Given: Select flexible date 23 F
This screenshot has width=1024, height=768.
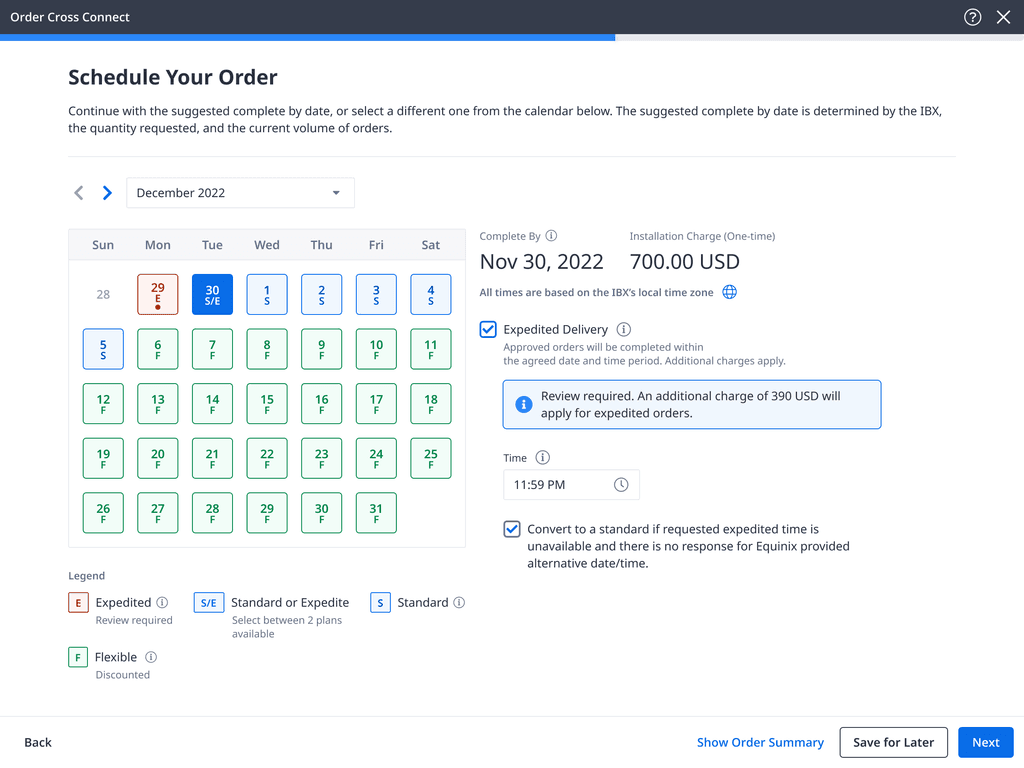Looking at the screenshot, I should click(321, 458).
